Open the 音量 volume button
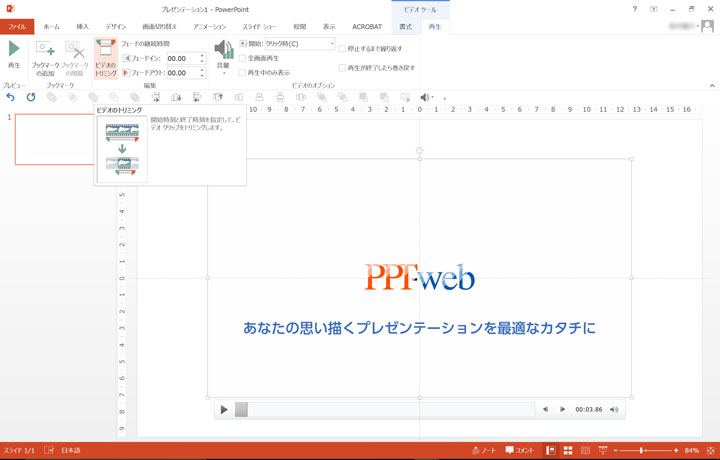 click(224, 58)
